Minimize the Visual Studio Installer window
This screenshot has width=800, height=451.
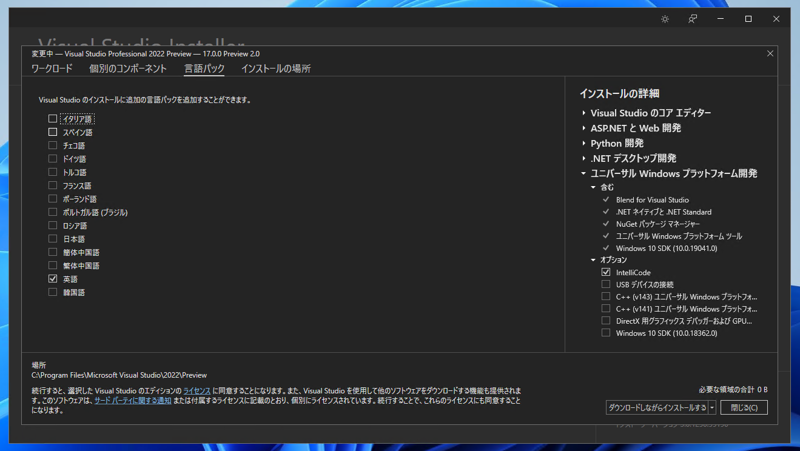tap(720, 19)
